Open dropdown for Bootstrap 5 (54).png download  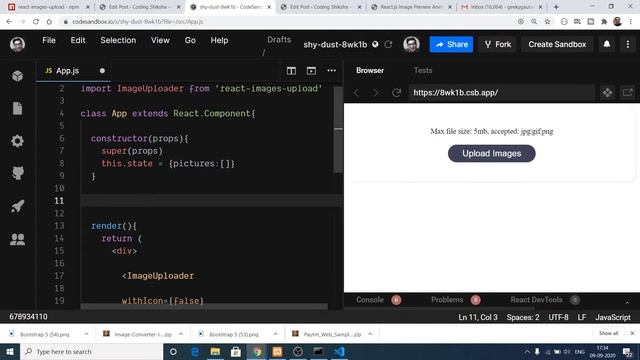pyautogui.click(x=86, y=334)
